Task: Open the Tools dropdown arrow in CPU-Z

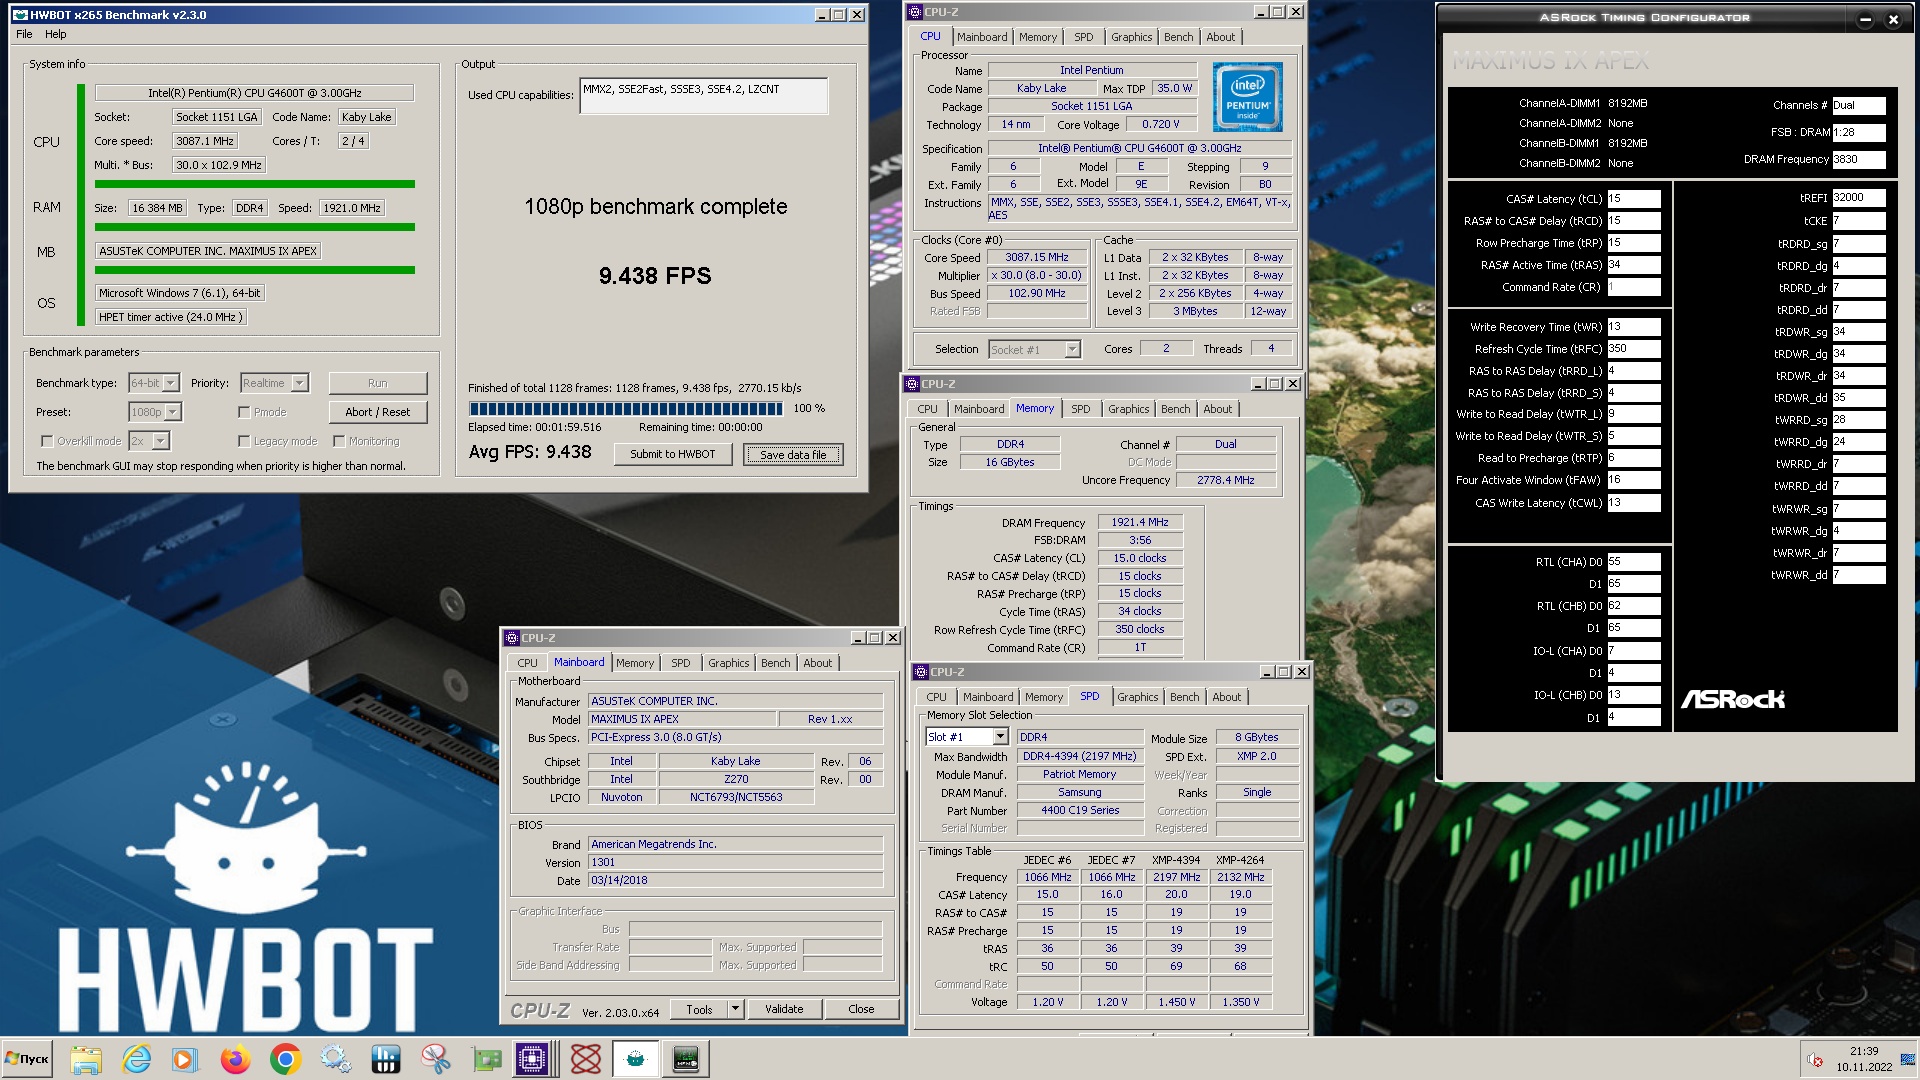Action: 735,1009
